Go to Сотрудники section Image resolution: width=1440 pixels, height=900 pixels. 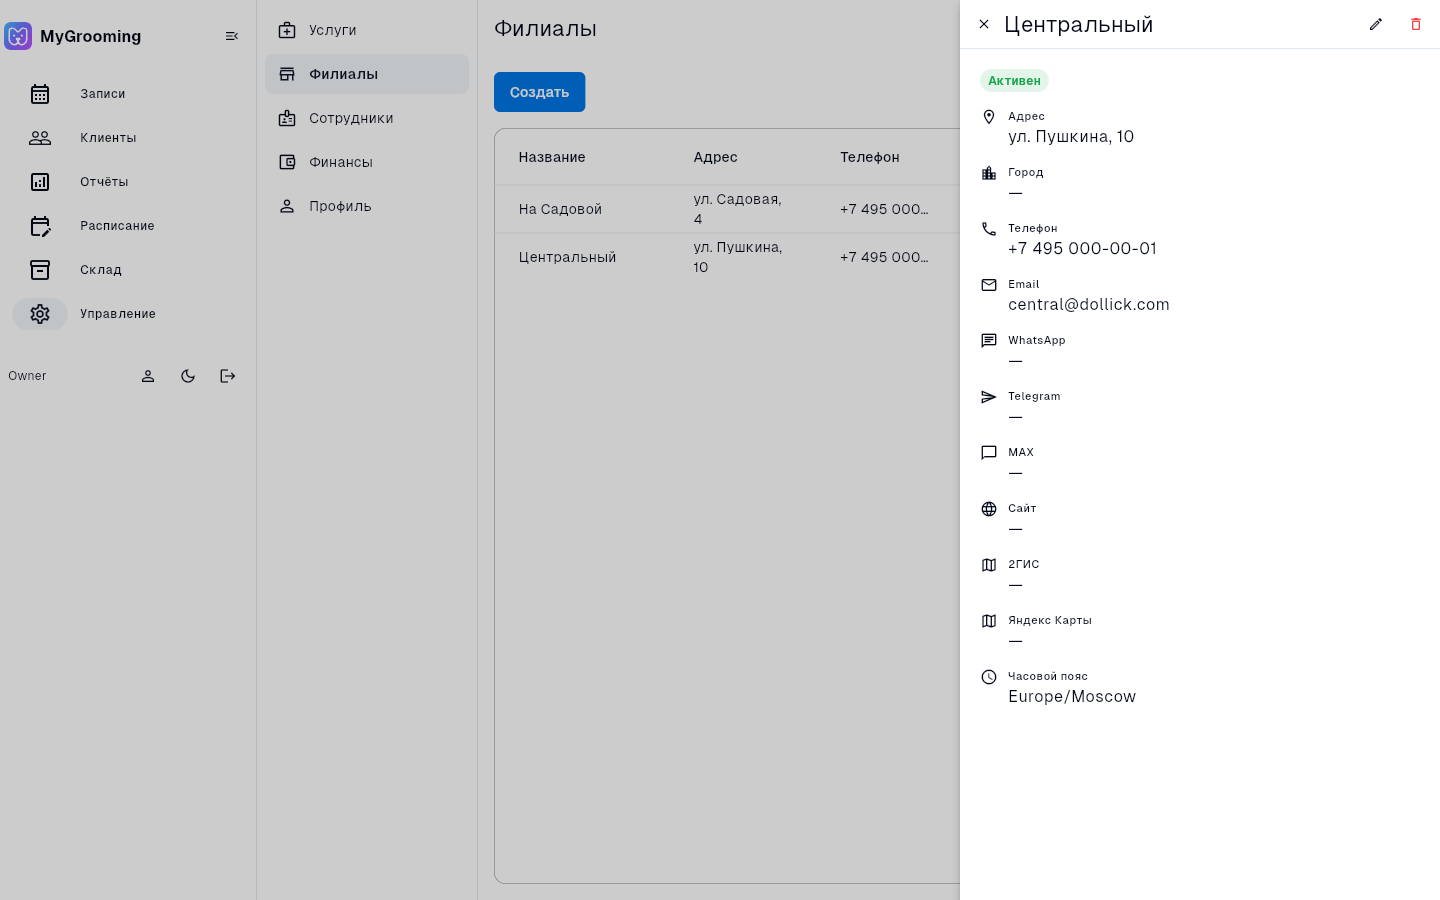(367, 118)
